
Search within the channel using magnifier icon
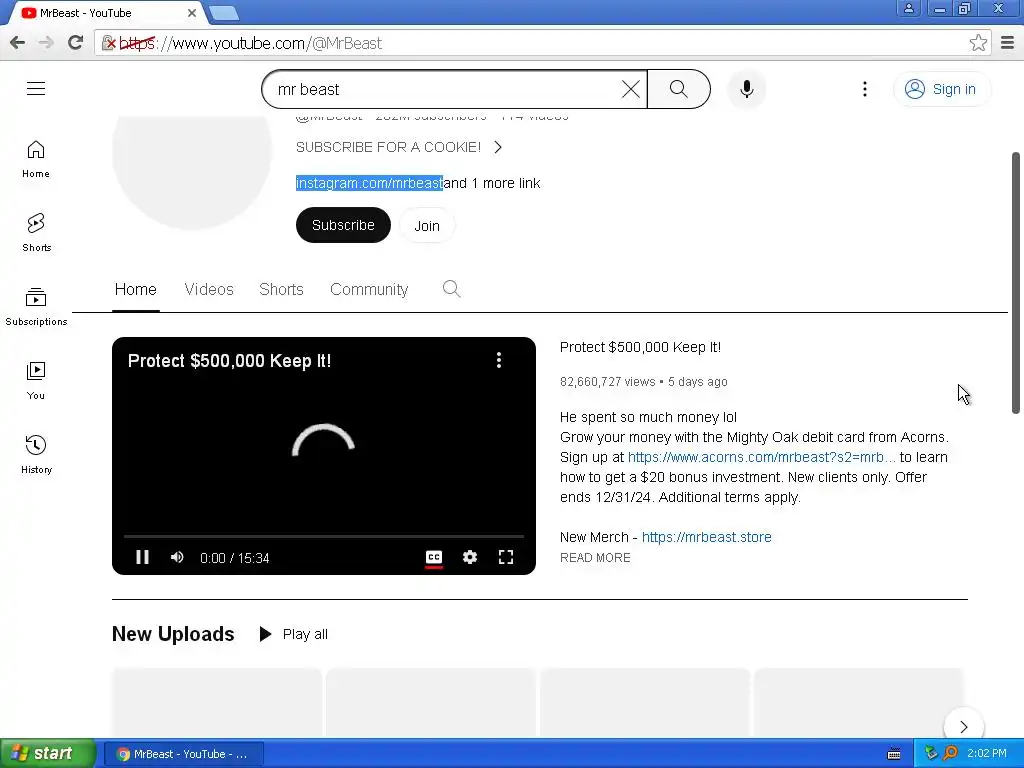(451, 289)
